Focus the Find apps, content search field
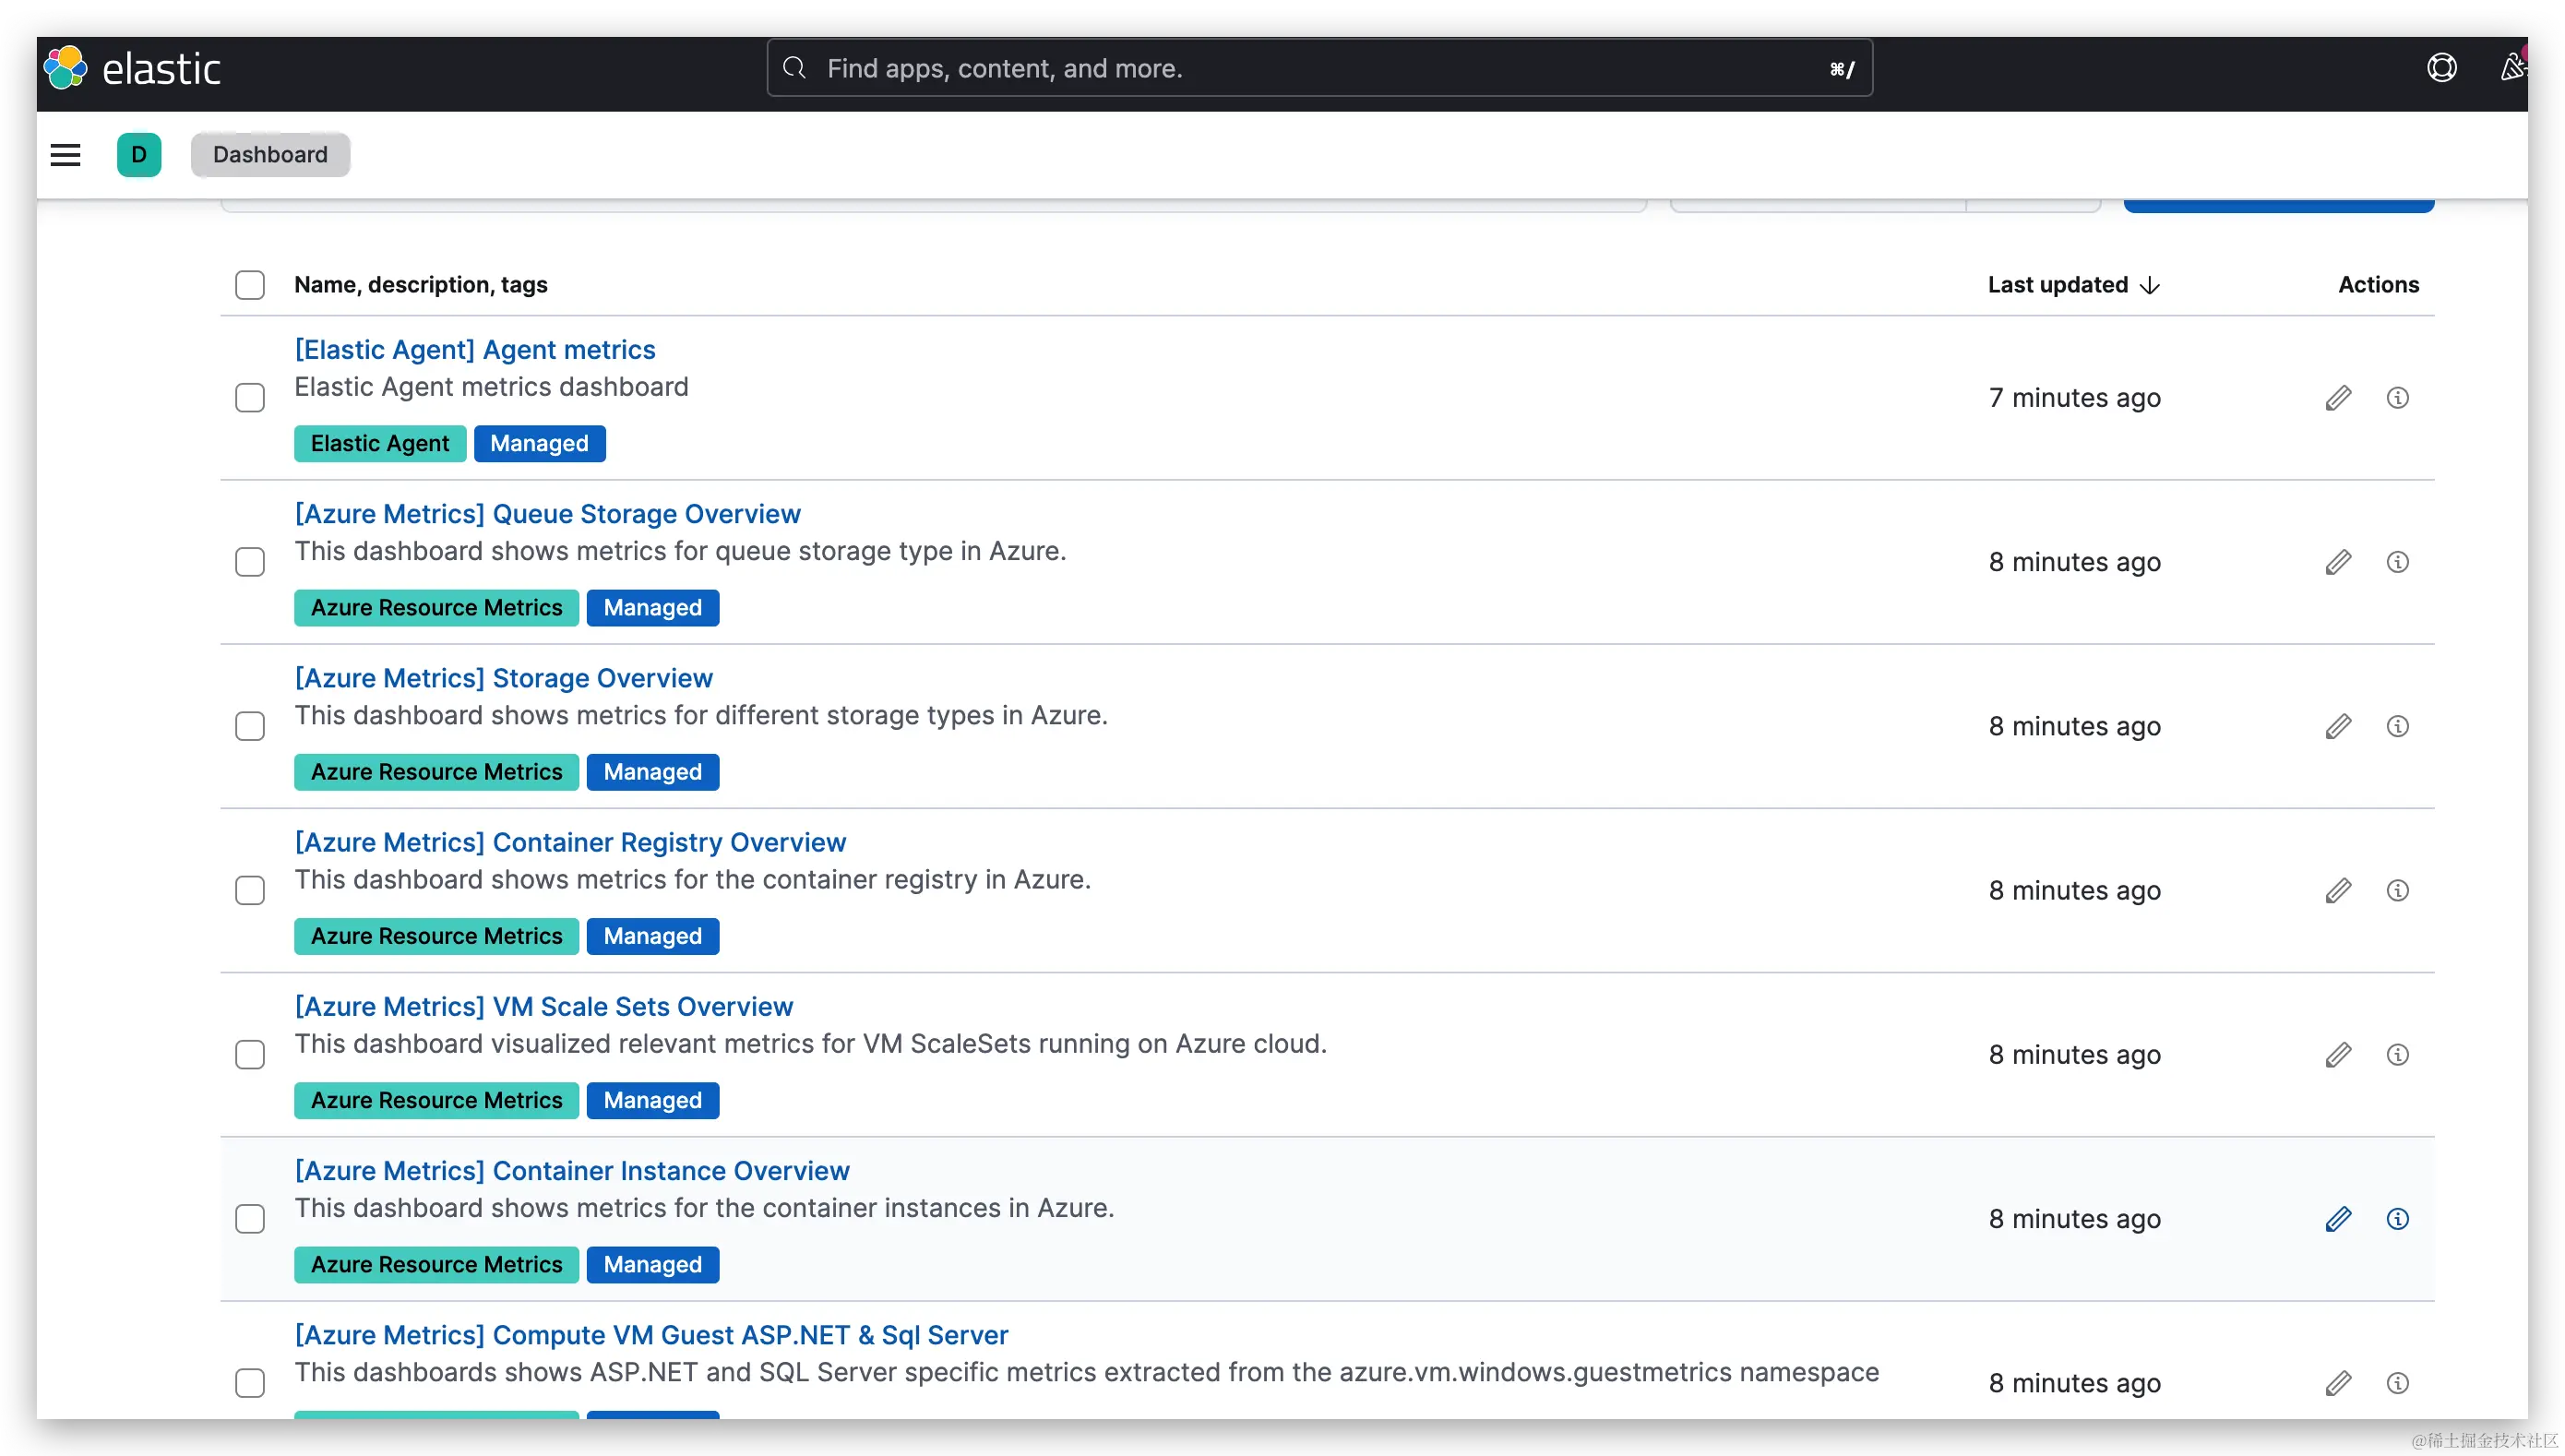 click(1319, 68)
